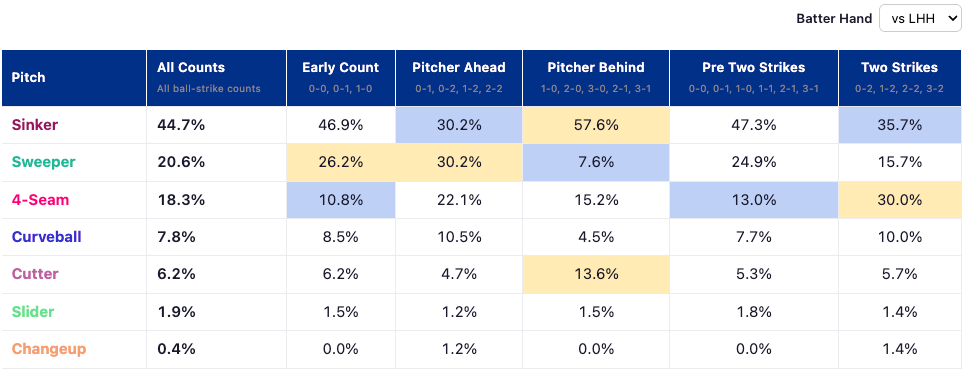Open the Sweeper pitch link
The image size is (965, 372).
click(x=44, y=162)
